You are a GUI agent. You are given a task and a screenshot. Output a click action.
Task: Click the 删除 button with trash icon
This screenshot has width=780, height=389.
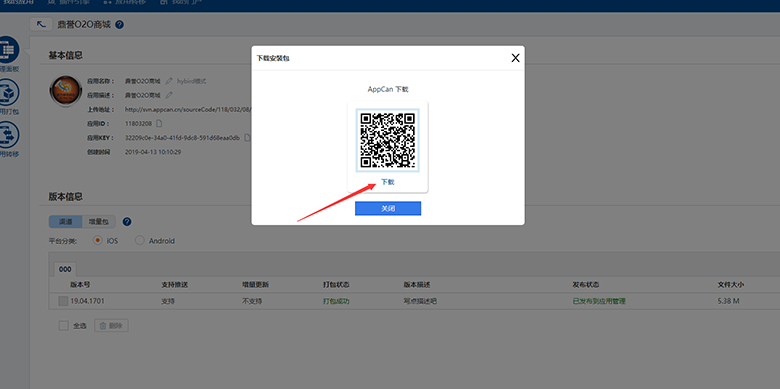pos(111,326)
